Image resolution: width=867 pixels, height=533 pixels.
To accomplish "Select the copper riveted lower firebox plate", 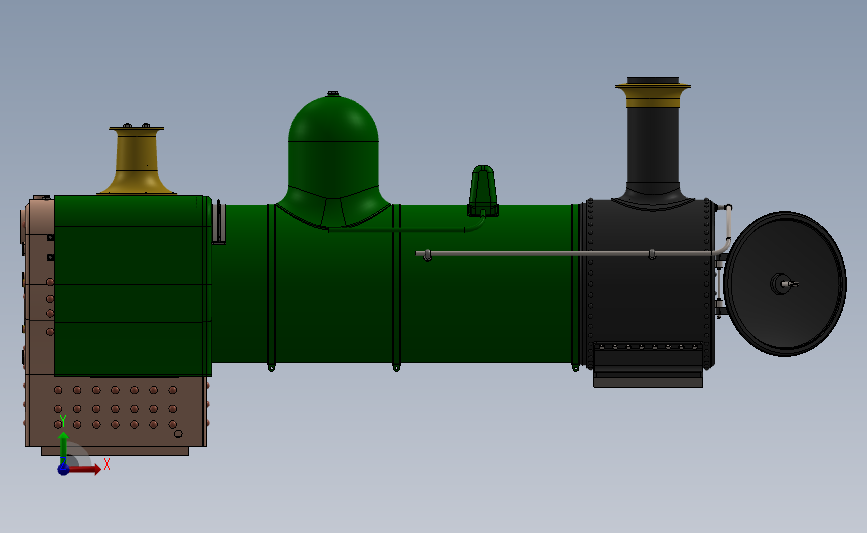I will (x=116, y=411).
